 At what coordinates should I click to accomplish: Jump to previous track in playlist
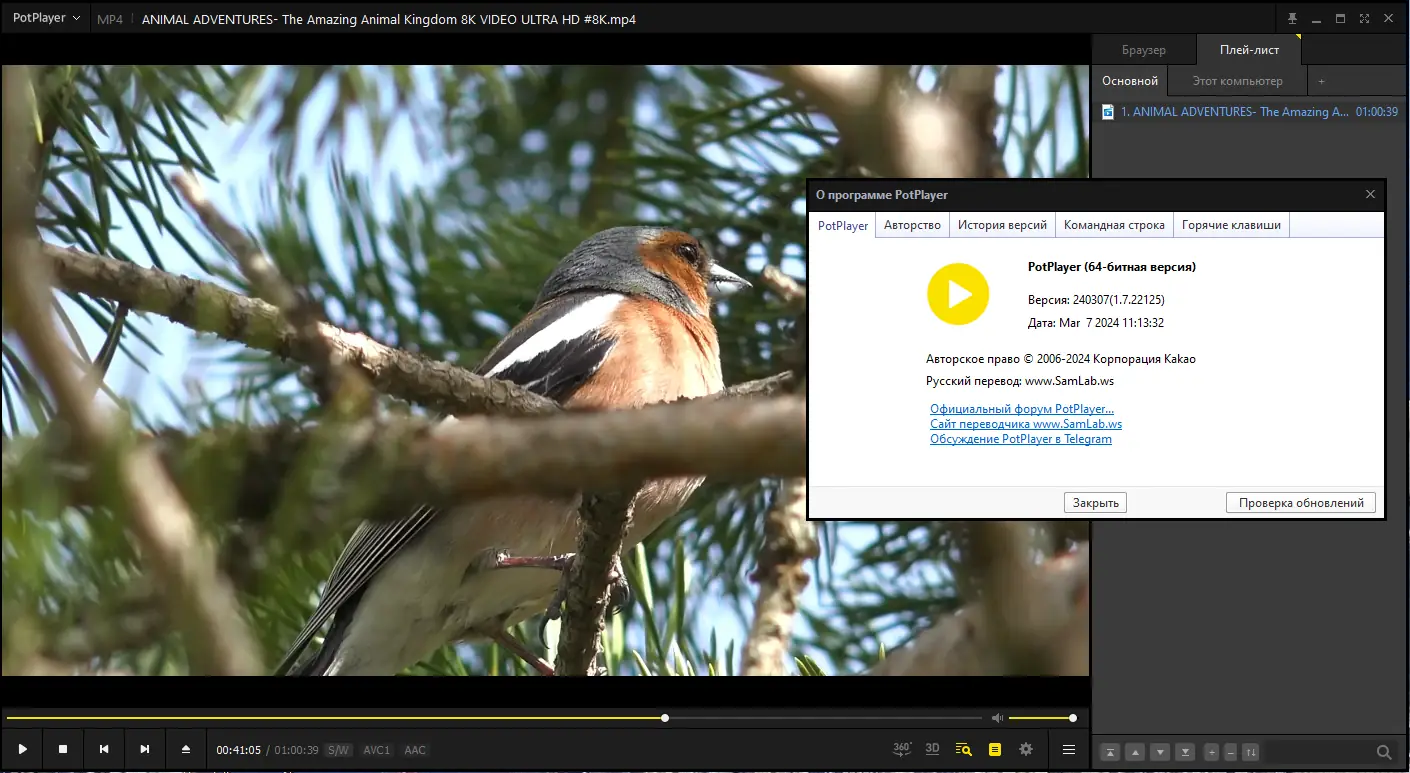pyautogui.click(x=104, y=749)
